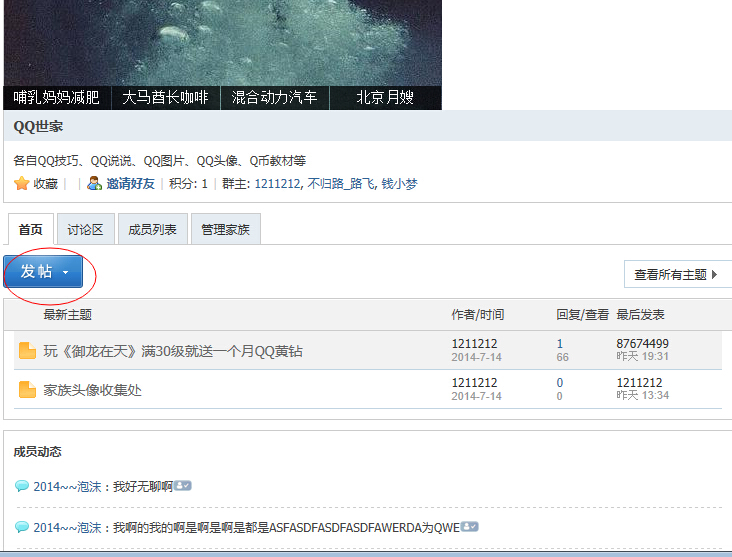Click author 1211212 of 家族头像收集处 topic
732x557 pixels.
(474, 383)
